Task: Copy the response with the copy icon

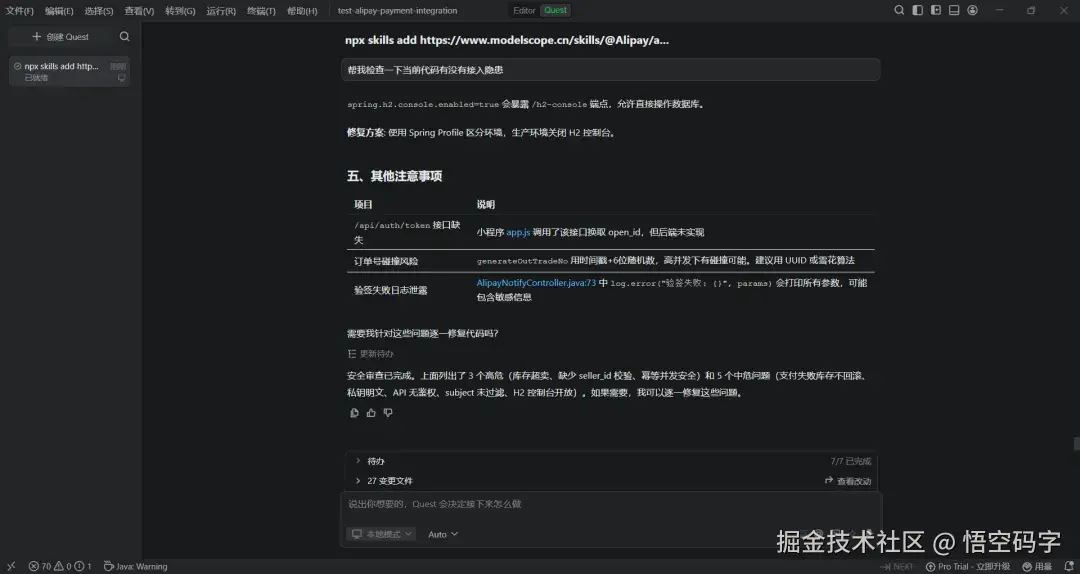Action: [x=354, y=413]
